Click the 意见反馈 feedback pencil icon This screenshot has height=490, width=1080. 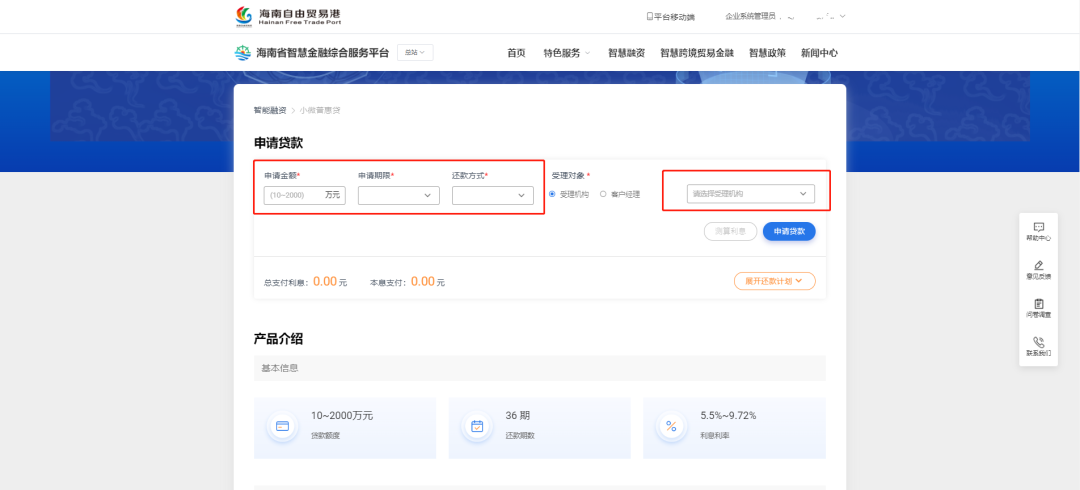click(x=1038, y=265)
